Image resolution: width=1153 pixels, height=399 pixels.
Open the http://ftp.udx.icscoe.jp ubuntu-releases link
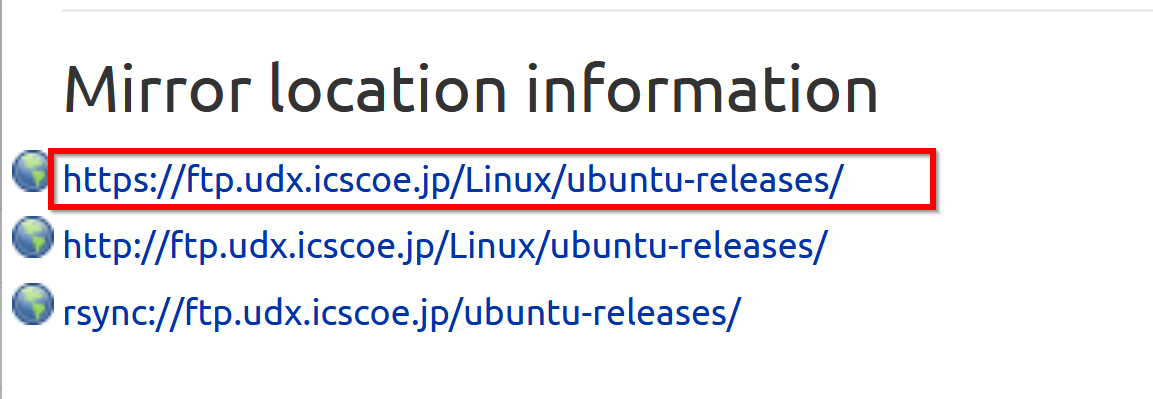pos(445,246)
